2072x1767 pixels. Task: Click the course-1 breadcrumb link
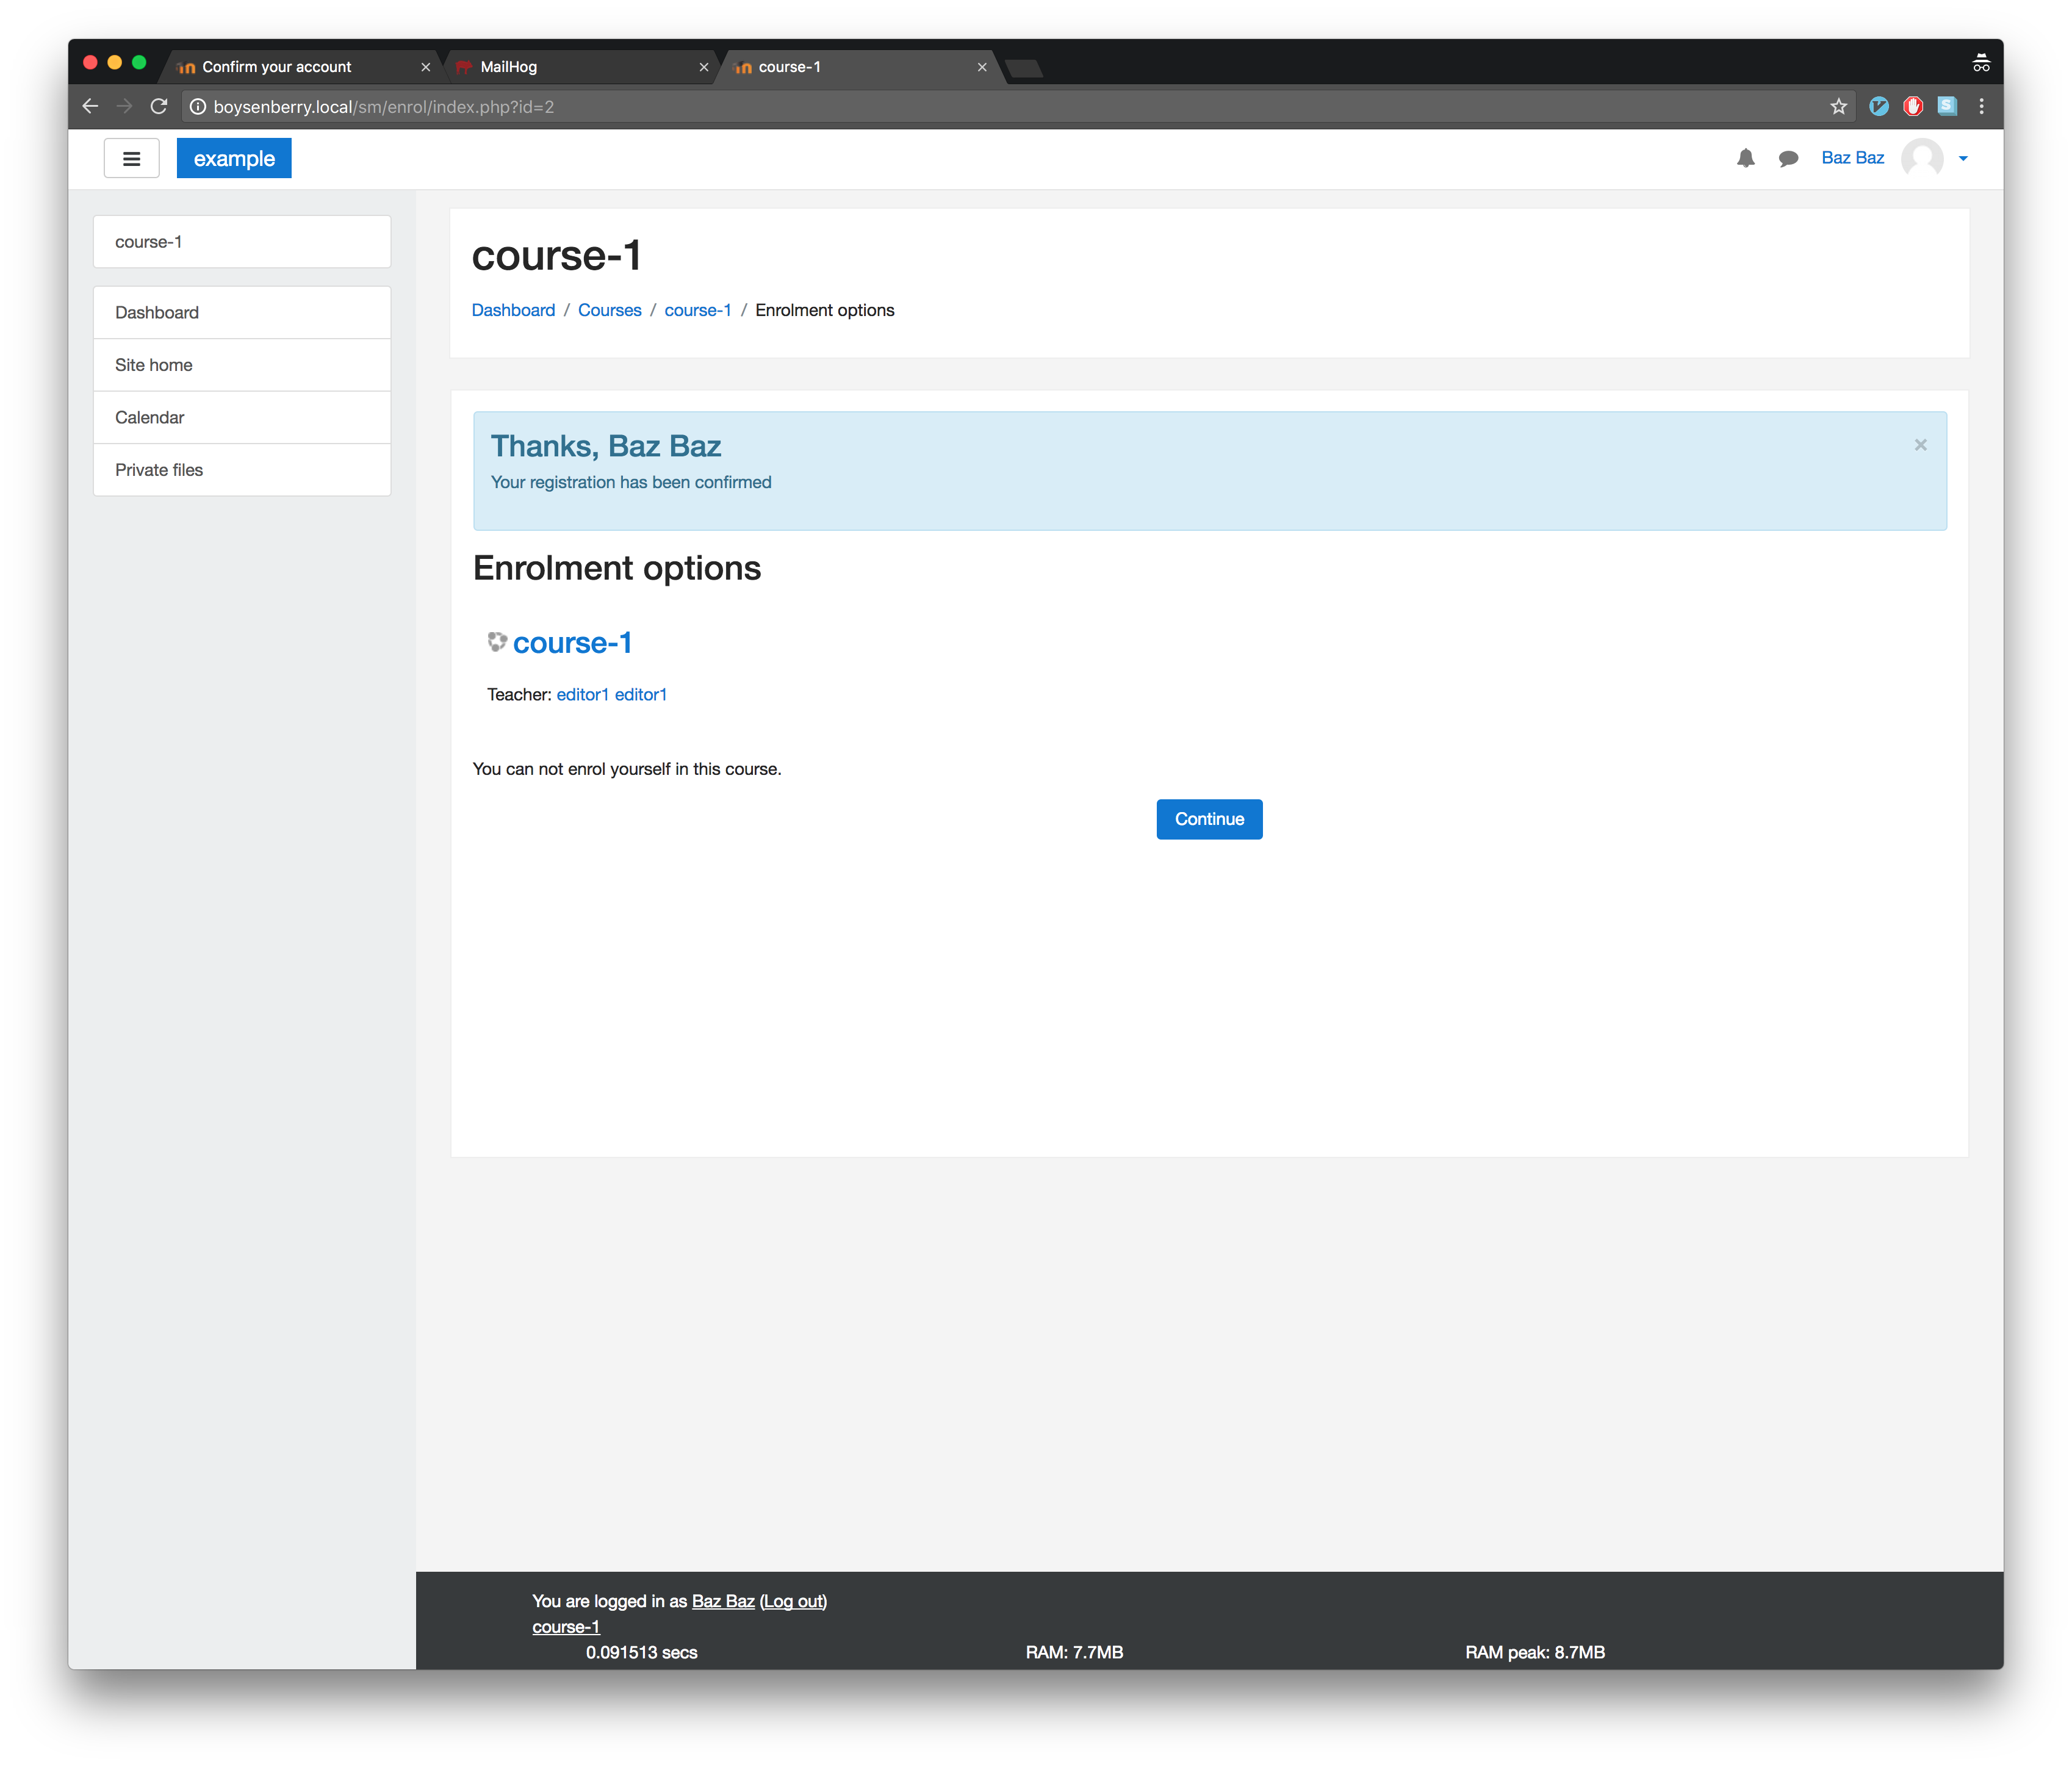[x=698, y=310]
